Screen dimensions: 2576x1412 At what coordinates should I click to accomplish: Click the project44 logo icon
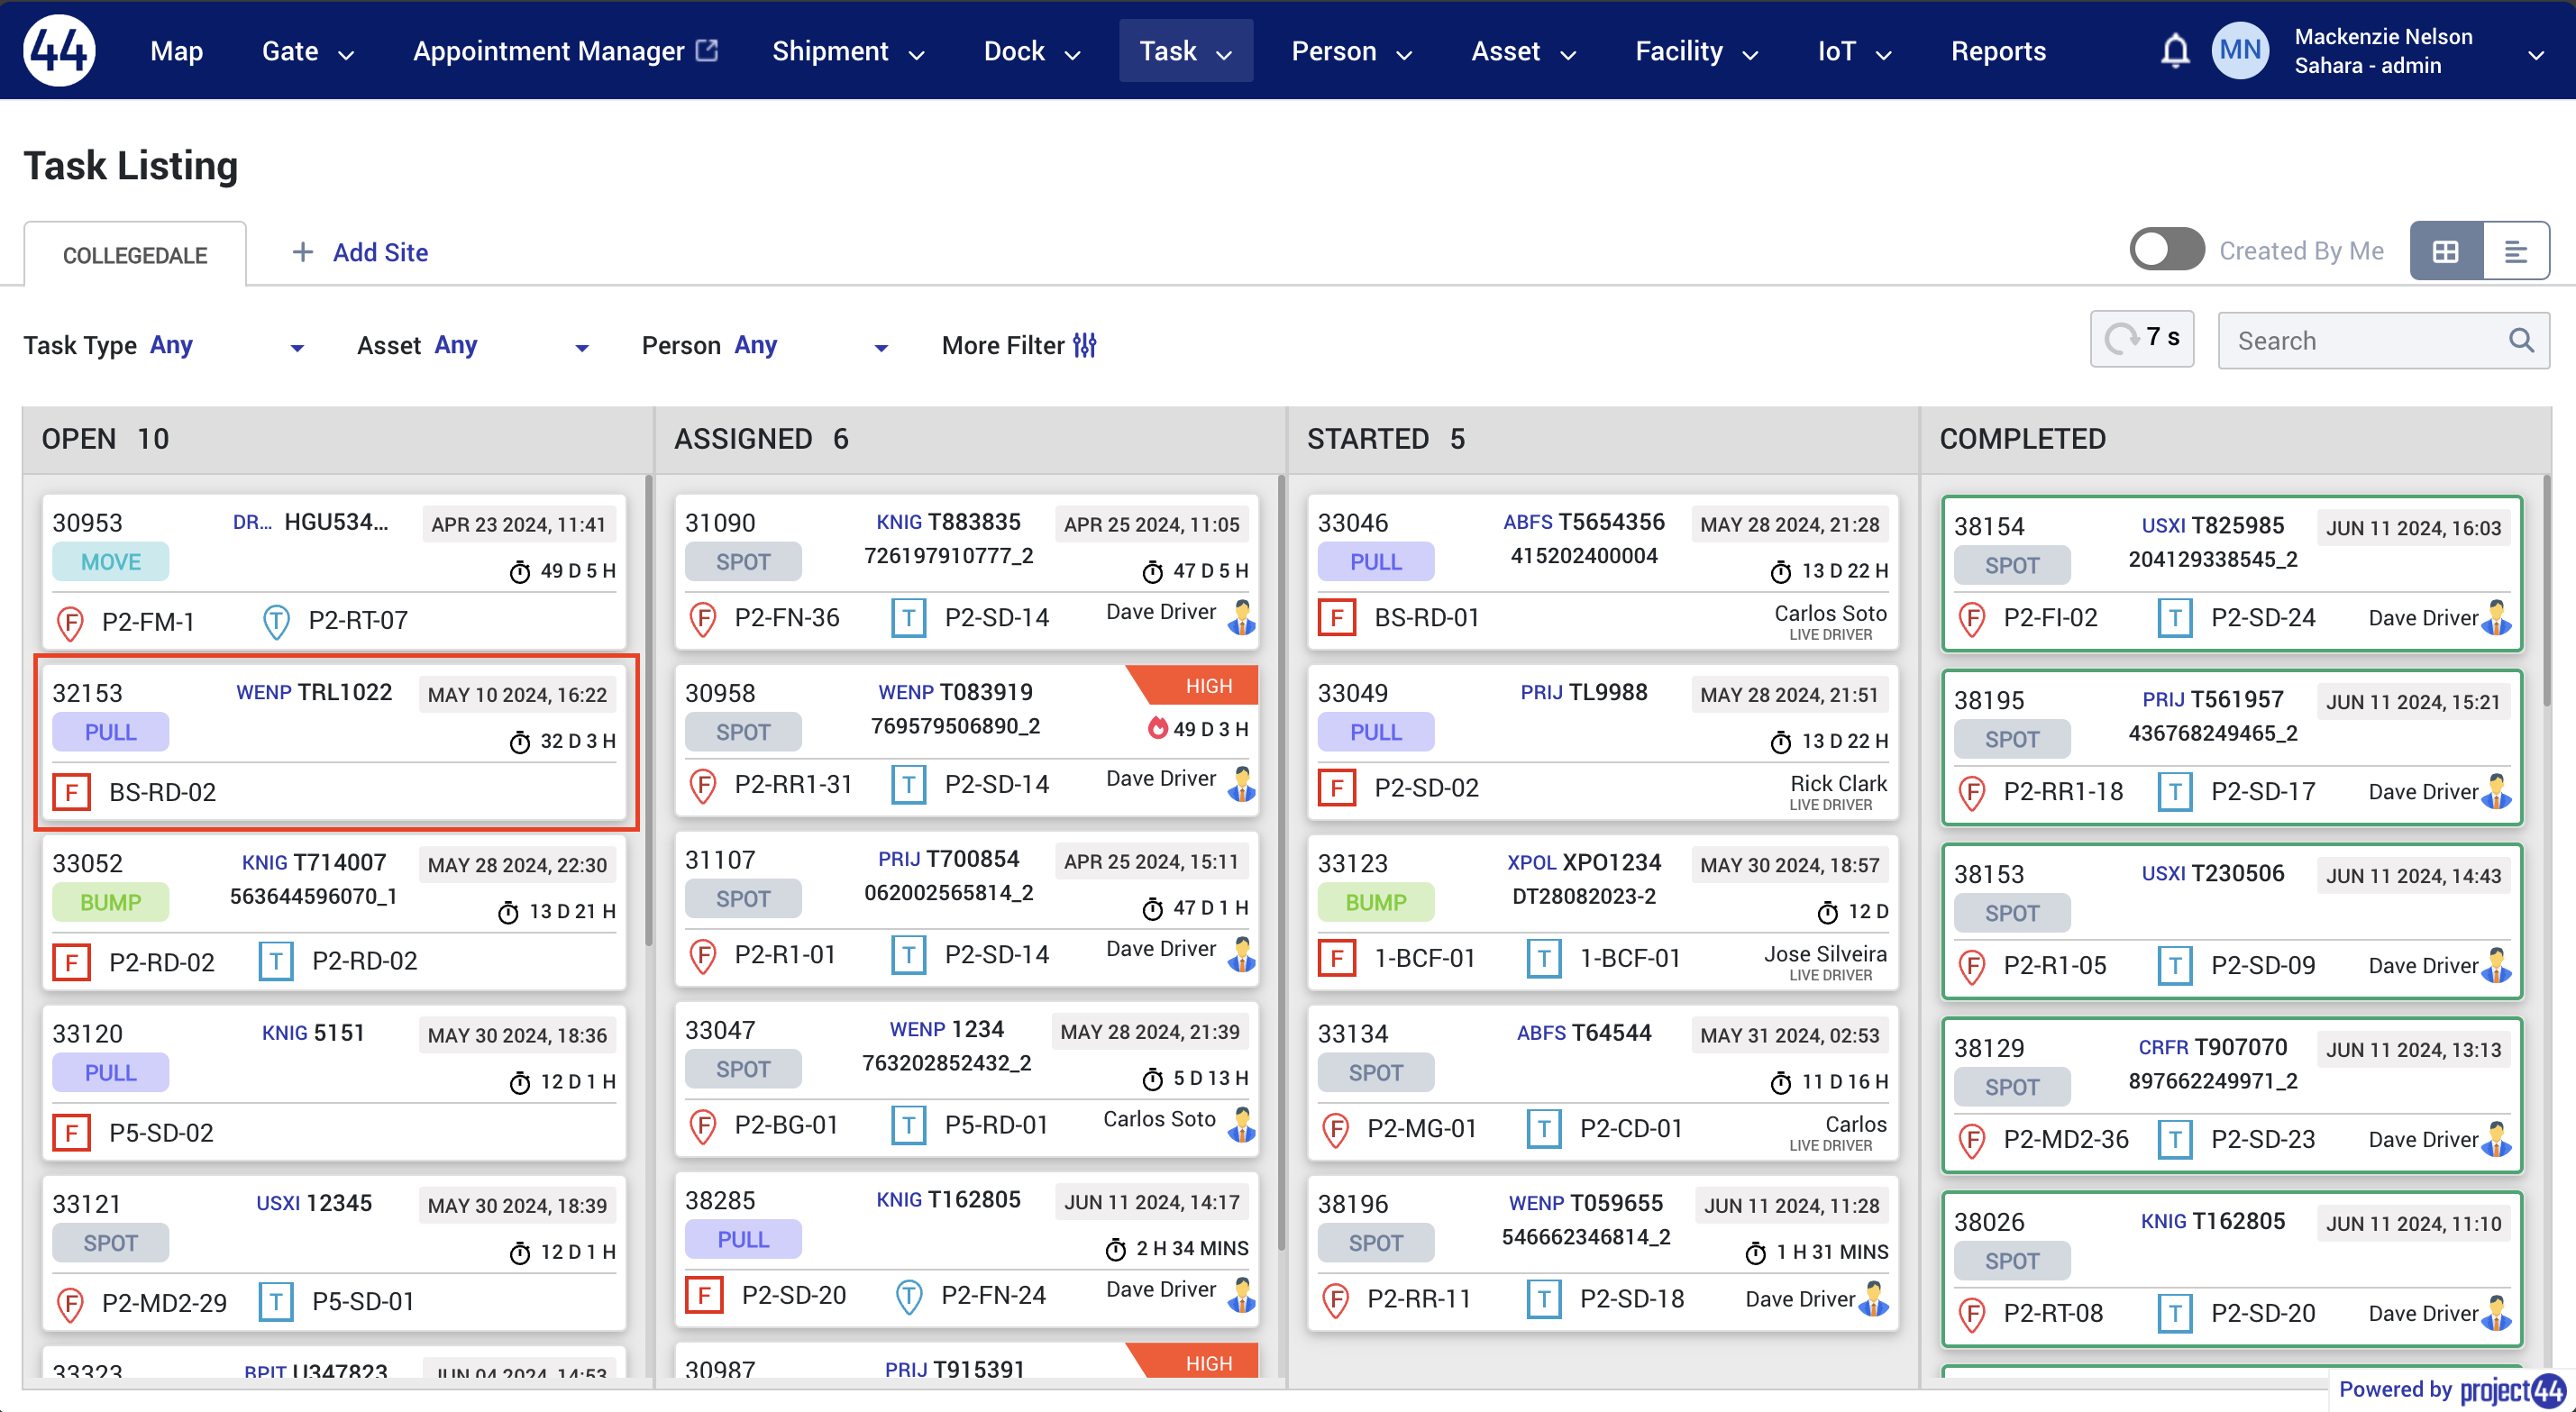coord(59,50)
